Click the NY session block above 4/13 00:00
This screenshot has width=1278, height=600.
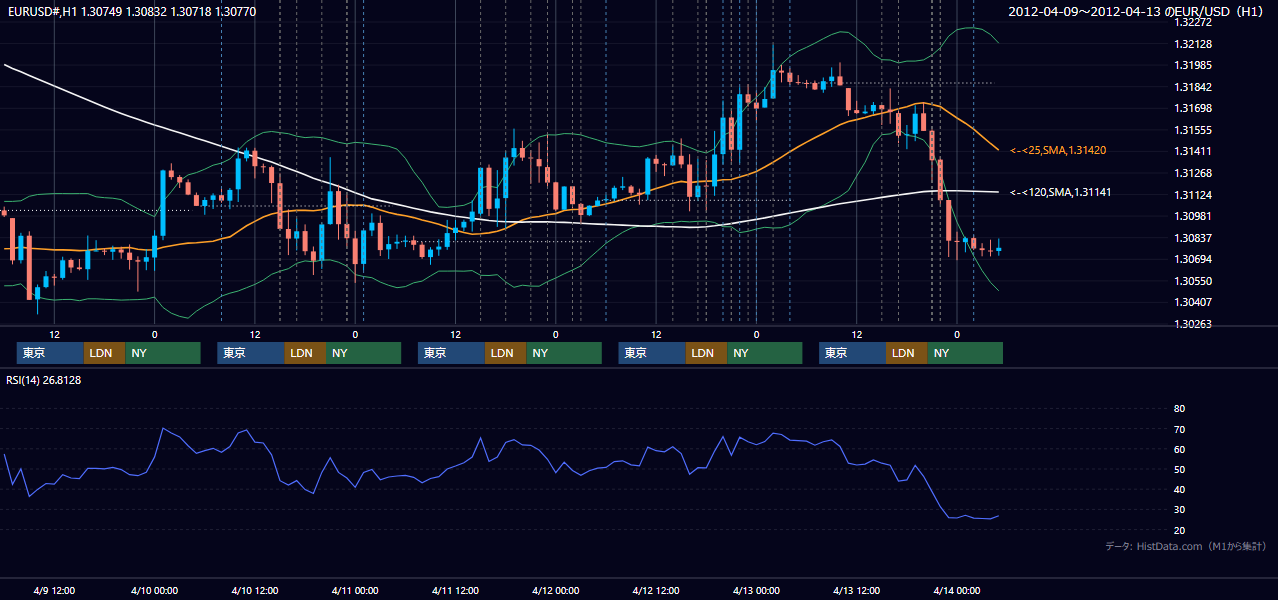pyautogui.click(x=764, y=353)
